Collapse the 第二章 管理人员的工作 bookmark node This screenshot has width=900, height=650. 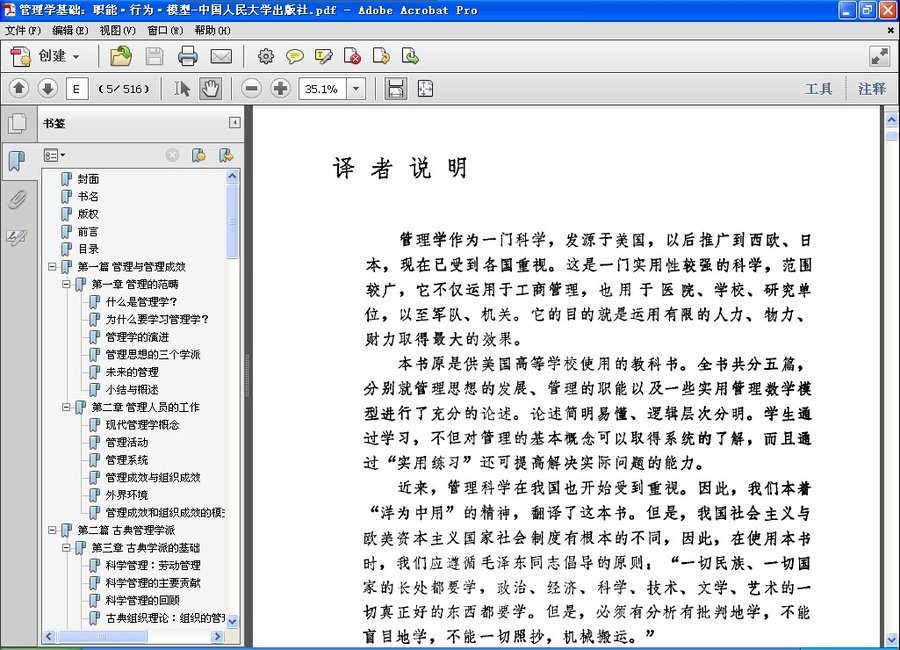67,407
